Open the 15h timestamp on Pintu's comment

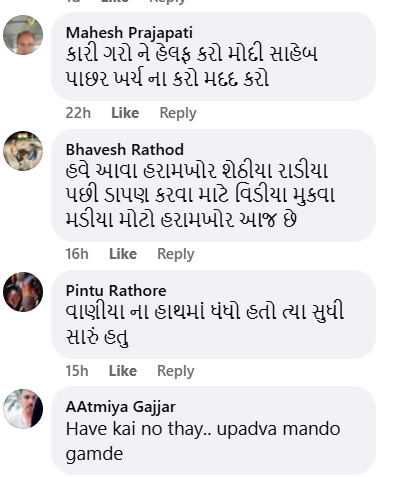(77, 371)
